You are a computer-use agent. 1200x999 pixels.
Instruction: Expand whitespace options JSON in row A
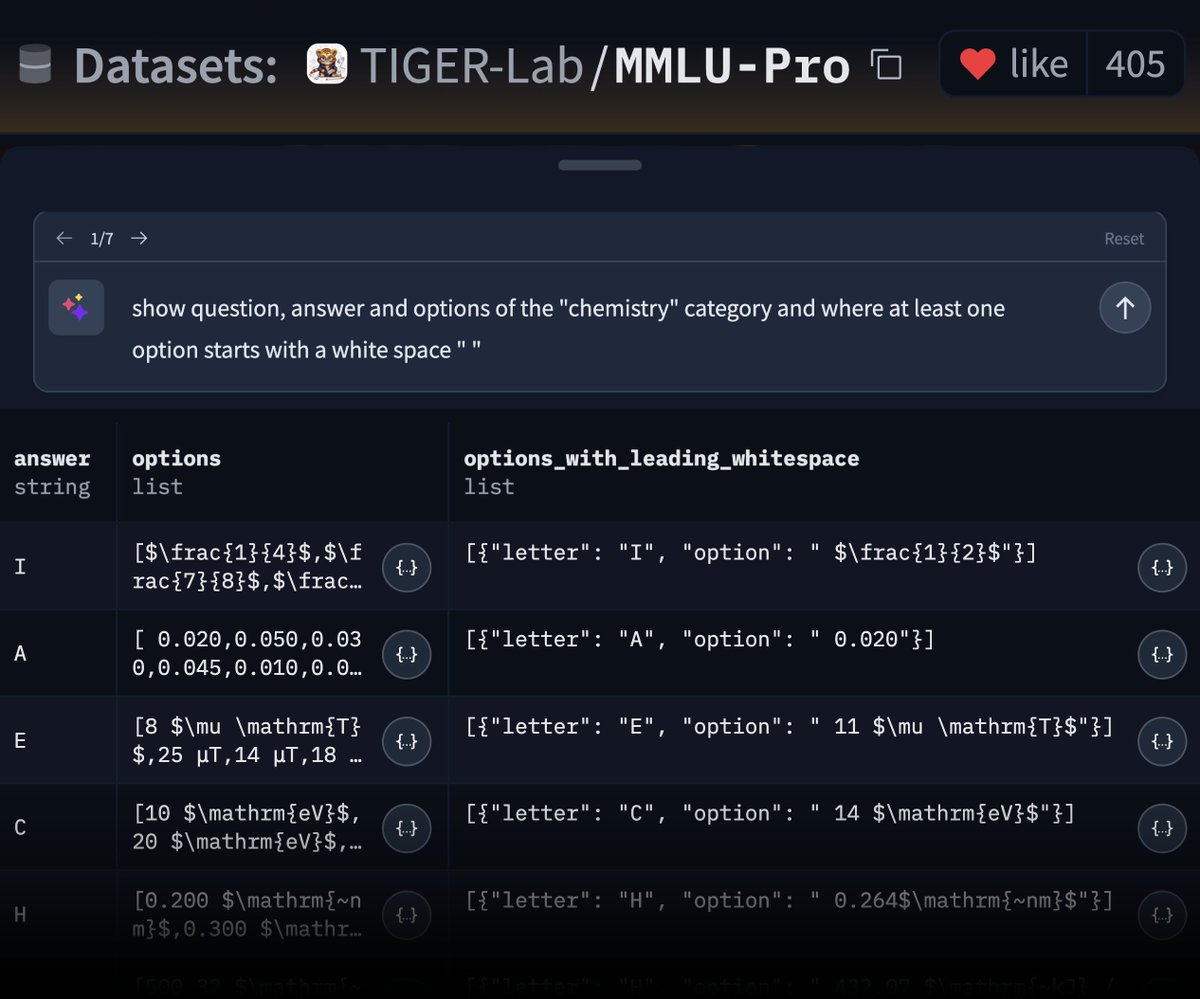pyautogui.click(x=1162, y=655)
